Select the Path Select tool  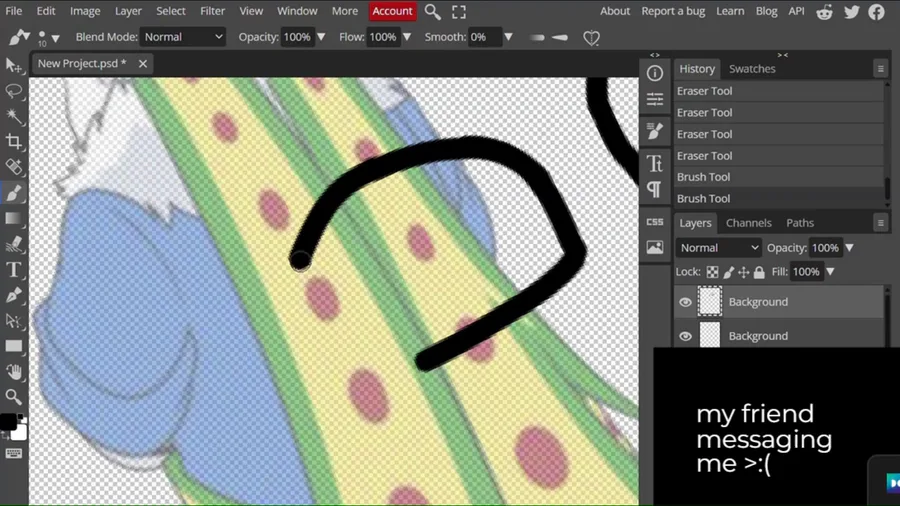13,321
